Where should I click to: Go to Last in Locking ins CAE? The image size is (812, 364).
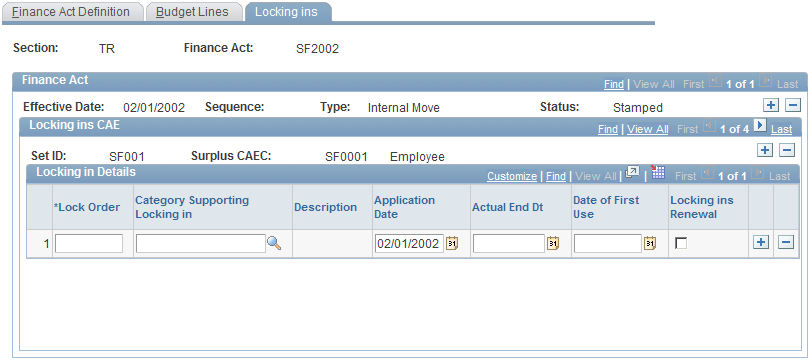781,129
